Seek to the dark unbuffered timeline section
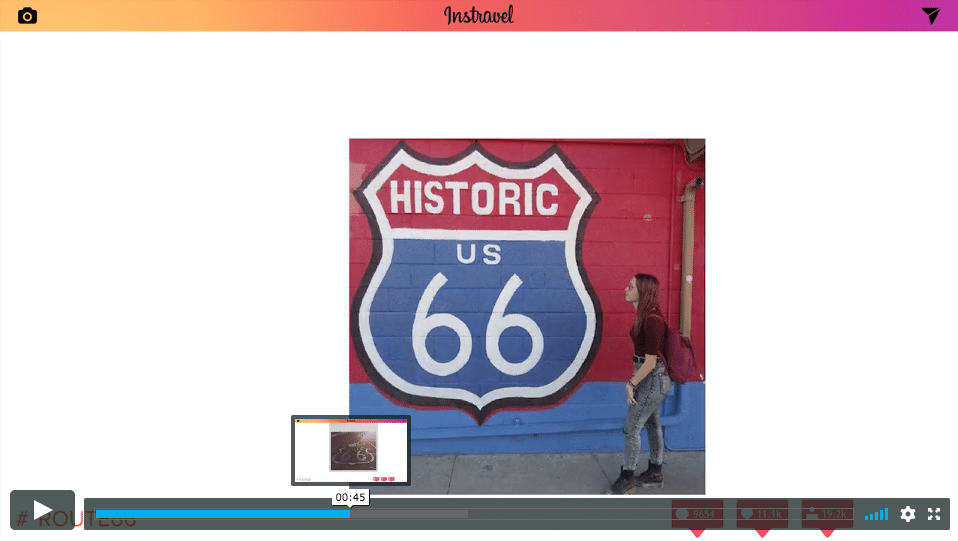958x541 pixels. (560, 514)
